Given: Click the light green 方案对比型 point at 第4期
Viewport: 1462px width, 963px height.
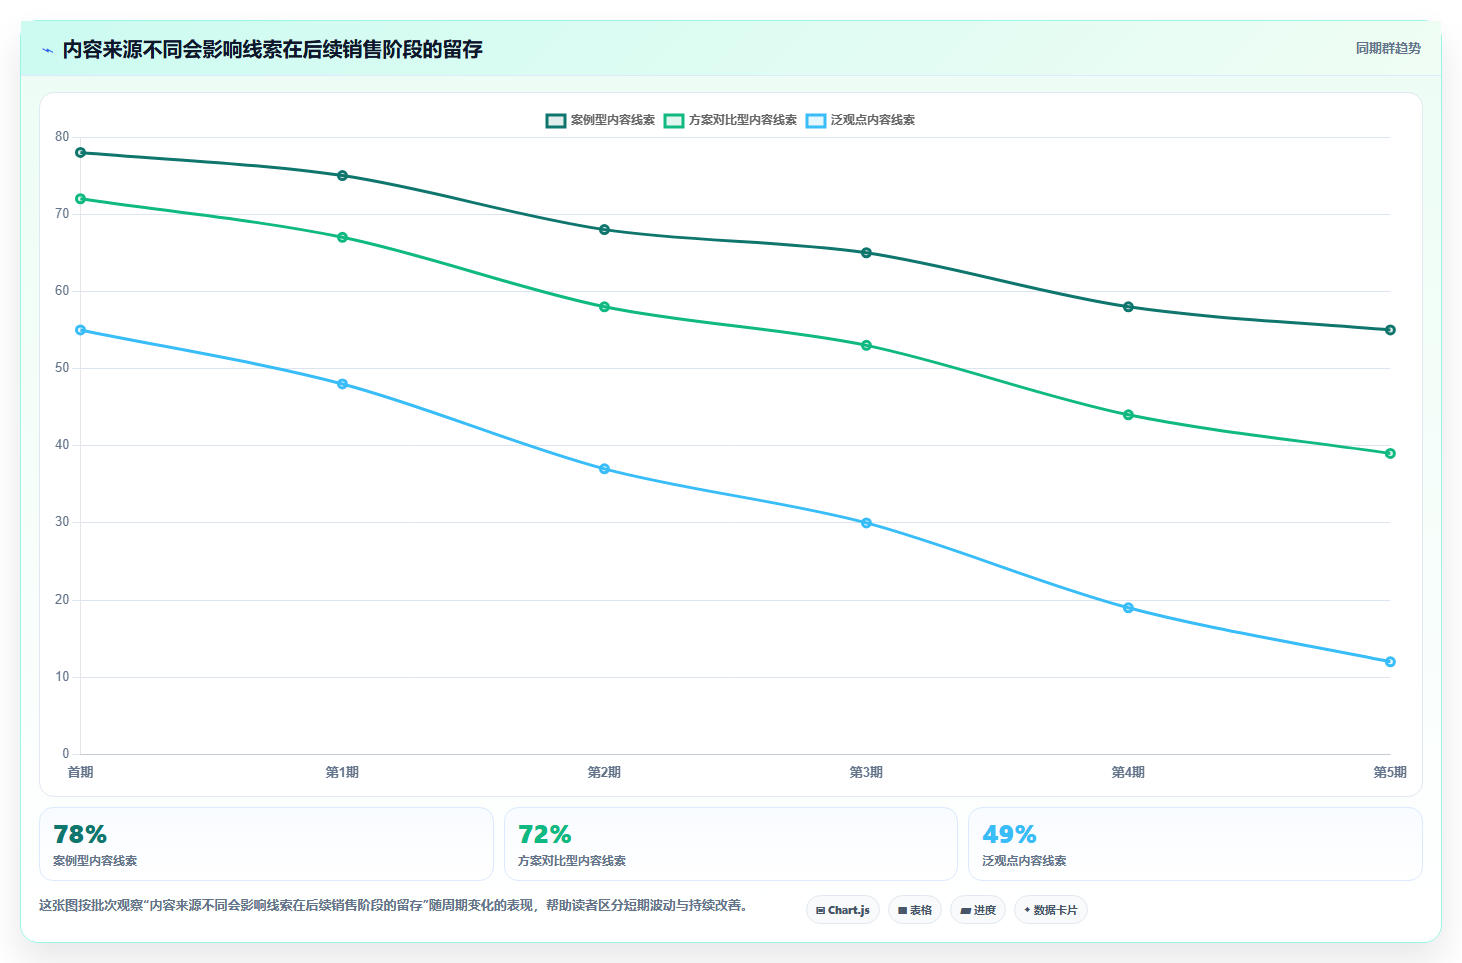Looking at the screenshot, I should coord(1128,415).
